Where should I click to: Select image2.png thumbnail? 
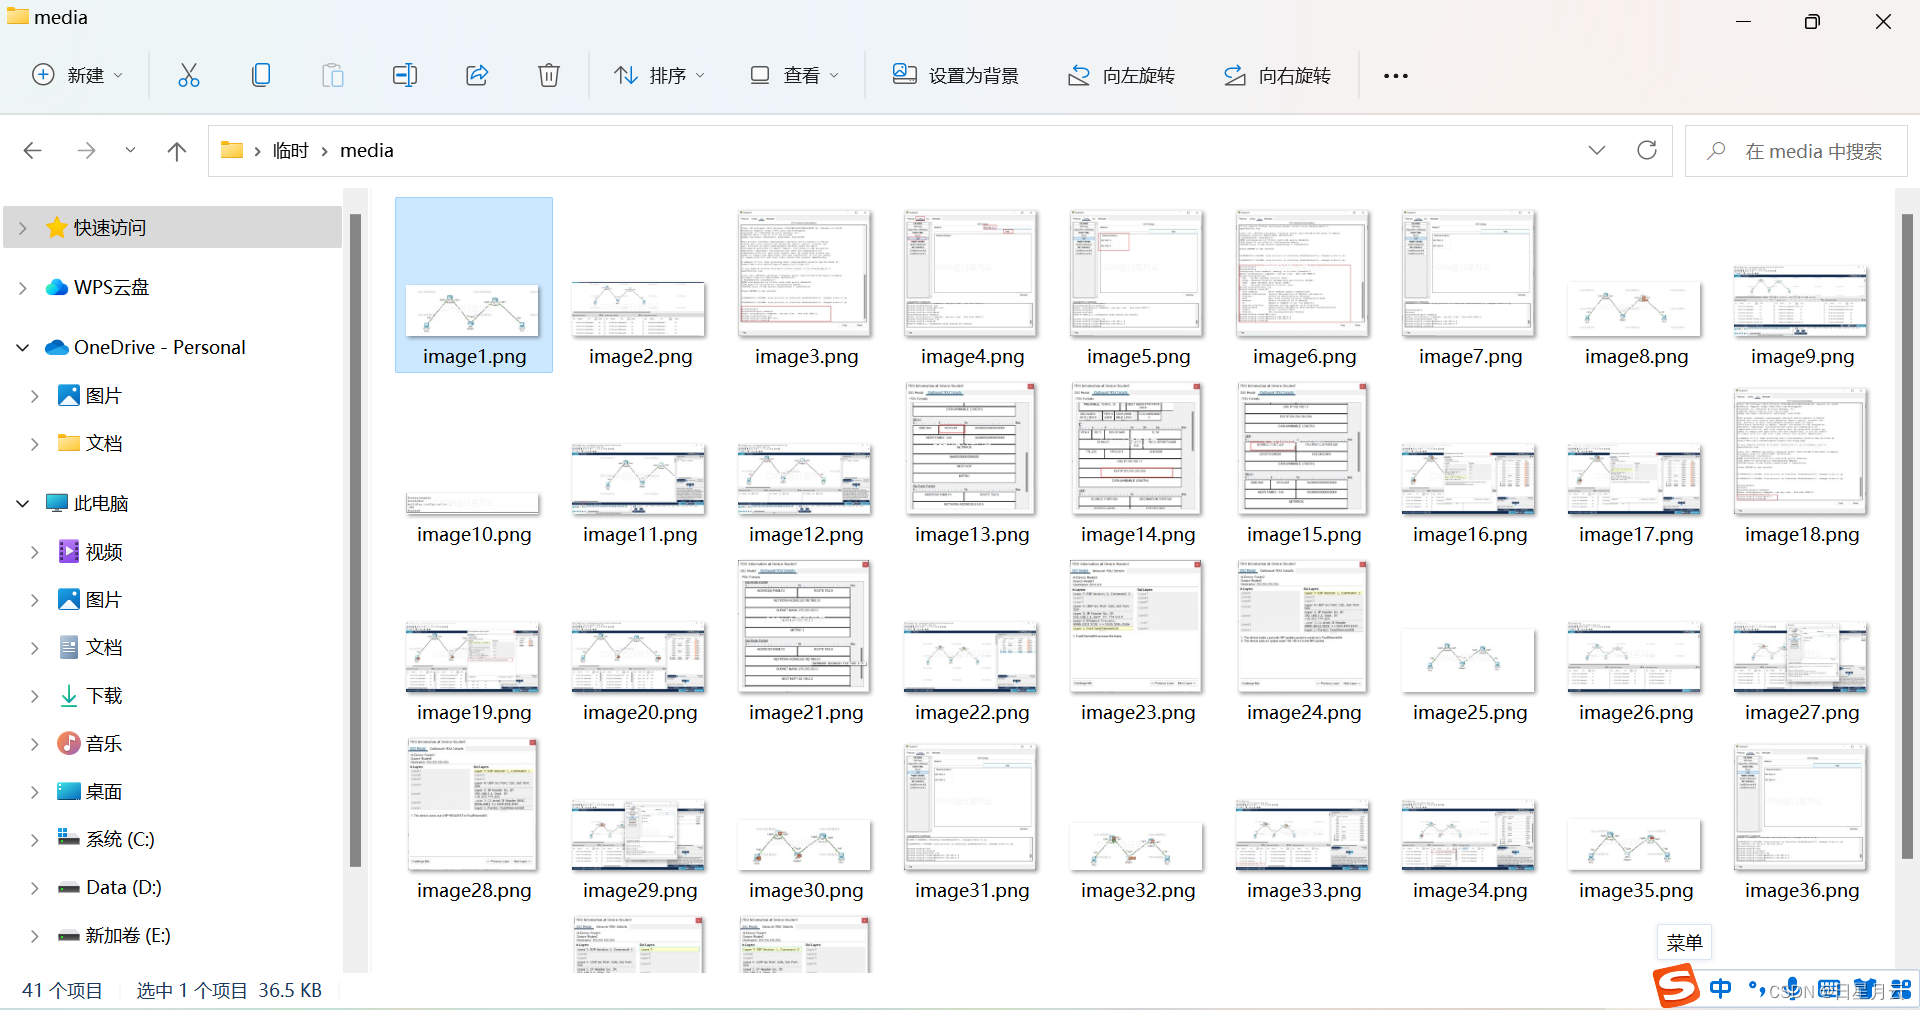[x=639, y=310]
